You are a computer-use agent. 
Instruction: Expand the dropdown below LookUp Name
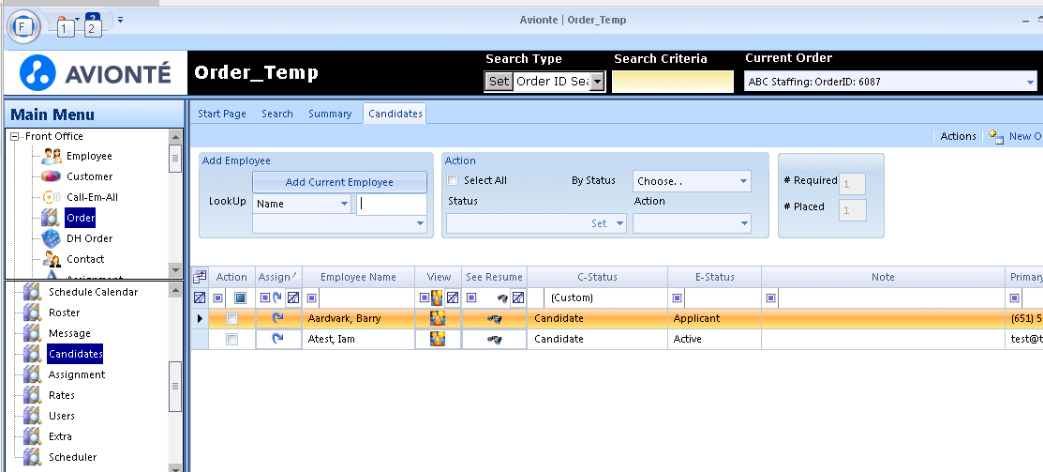[420, 224]
